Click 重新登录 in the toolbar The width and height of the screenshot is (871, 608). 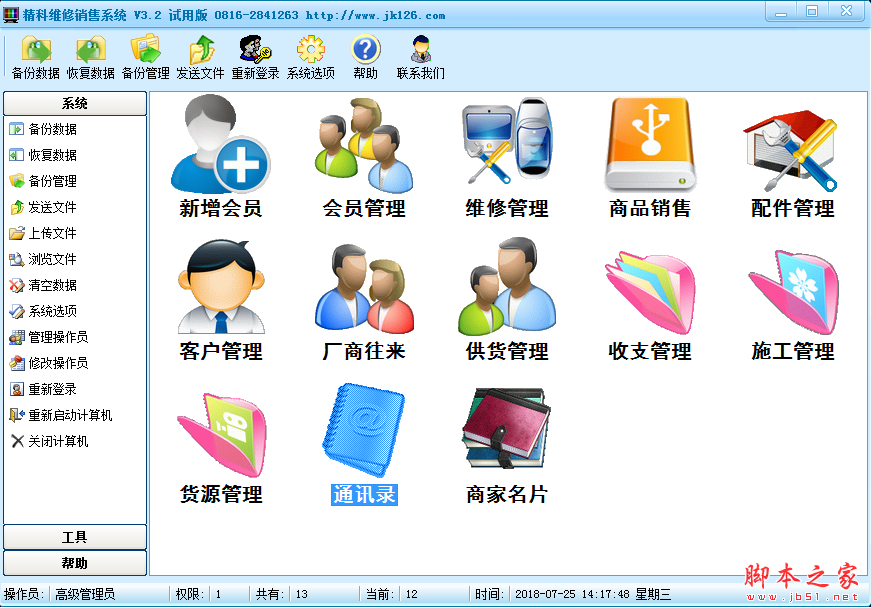point(256,57)
